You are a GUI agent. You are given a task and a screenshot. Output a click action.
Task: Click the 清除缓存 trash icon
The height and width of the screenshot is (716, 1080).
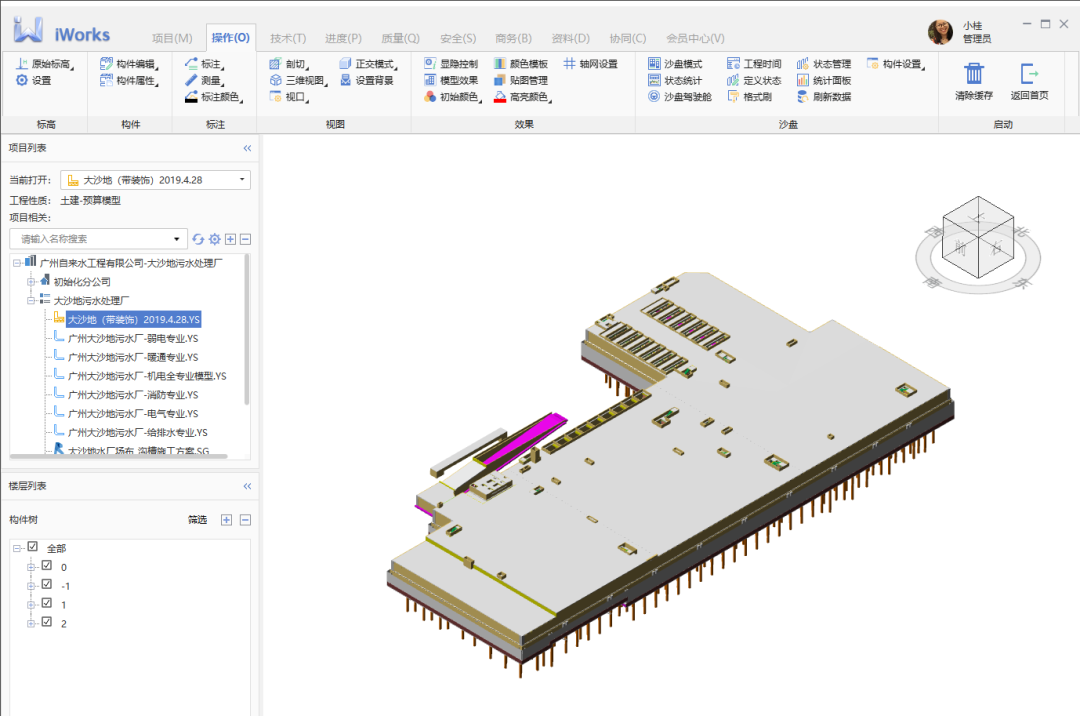973,73
